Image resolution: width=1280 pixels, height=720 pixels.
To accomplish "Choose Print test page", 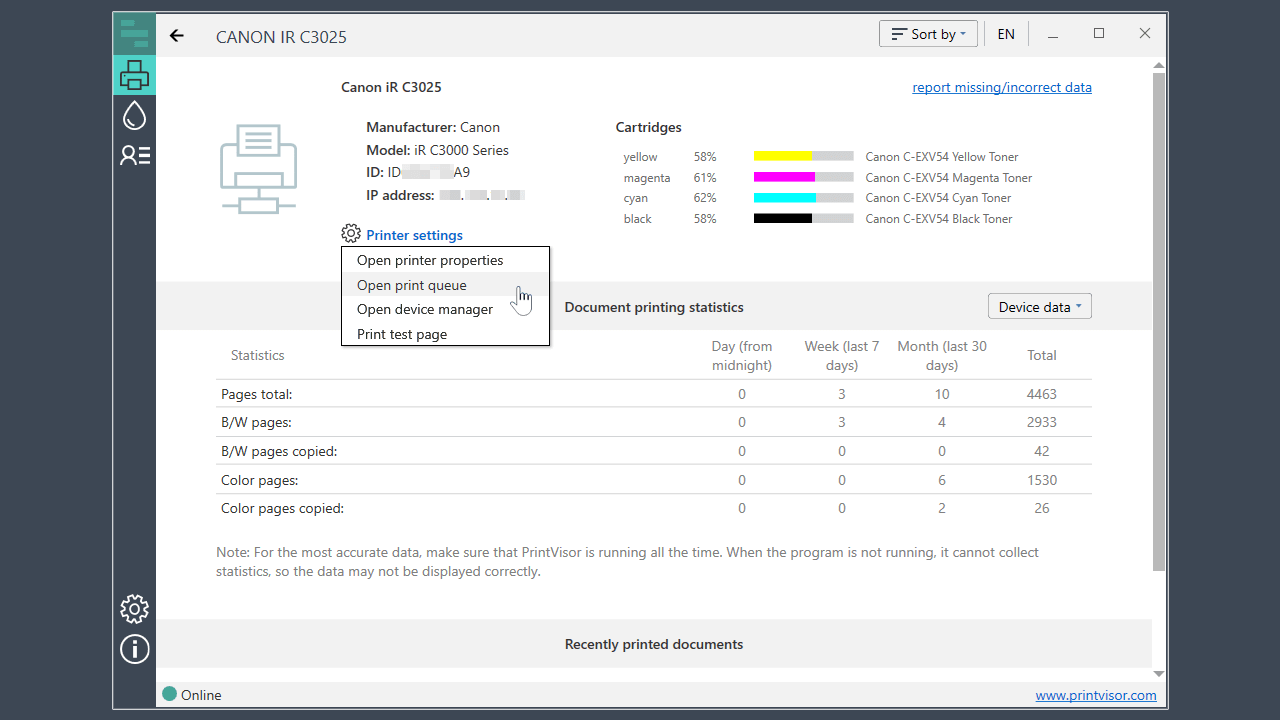I will click(x=402, y=334).
